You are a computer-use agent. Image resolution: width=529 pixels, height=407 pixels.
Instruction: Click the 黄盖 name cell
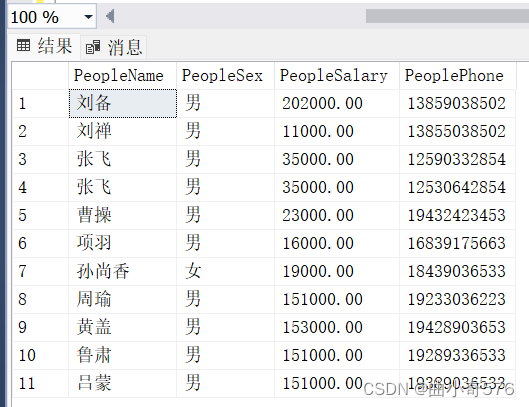click(x=122, y=328)
